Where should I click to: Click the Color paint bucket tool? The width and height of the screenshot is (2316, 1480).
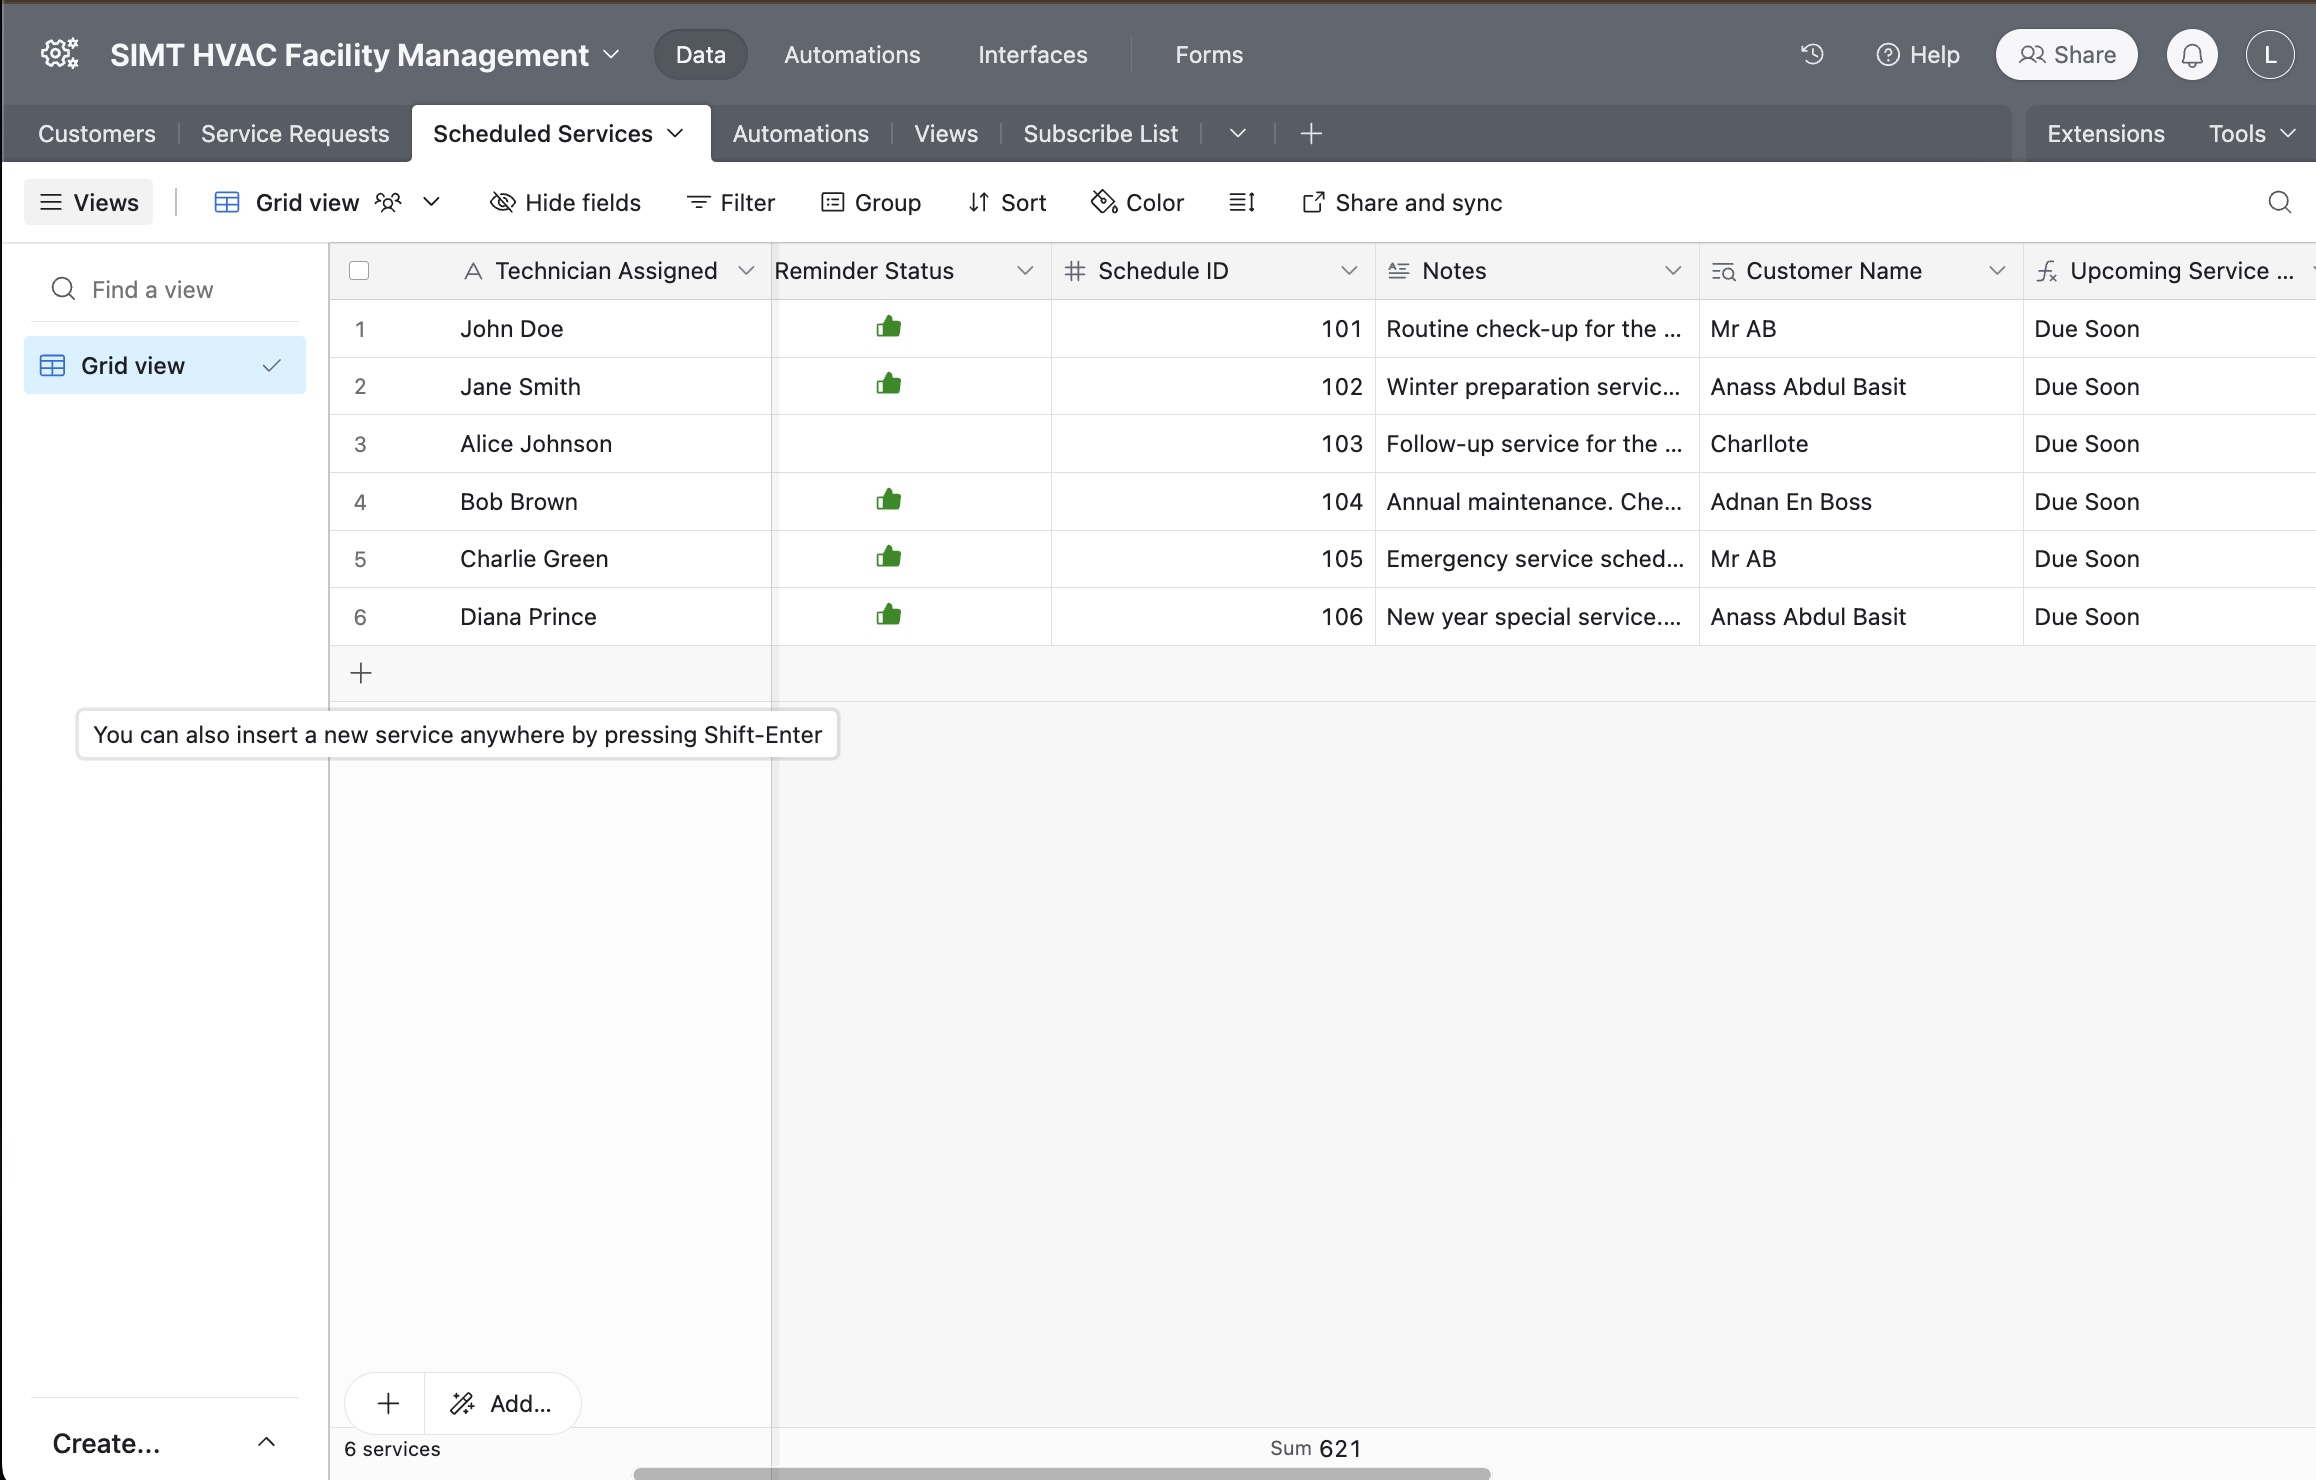tap(1138, 203)
